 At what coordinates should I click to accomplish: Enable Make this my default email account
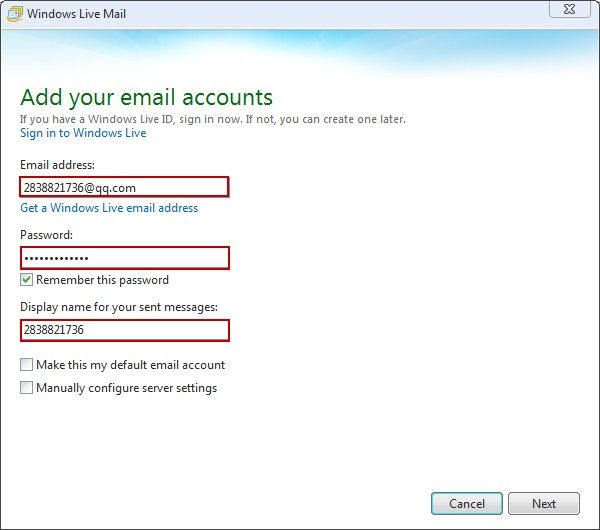point(26,364)
